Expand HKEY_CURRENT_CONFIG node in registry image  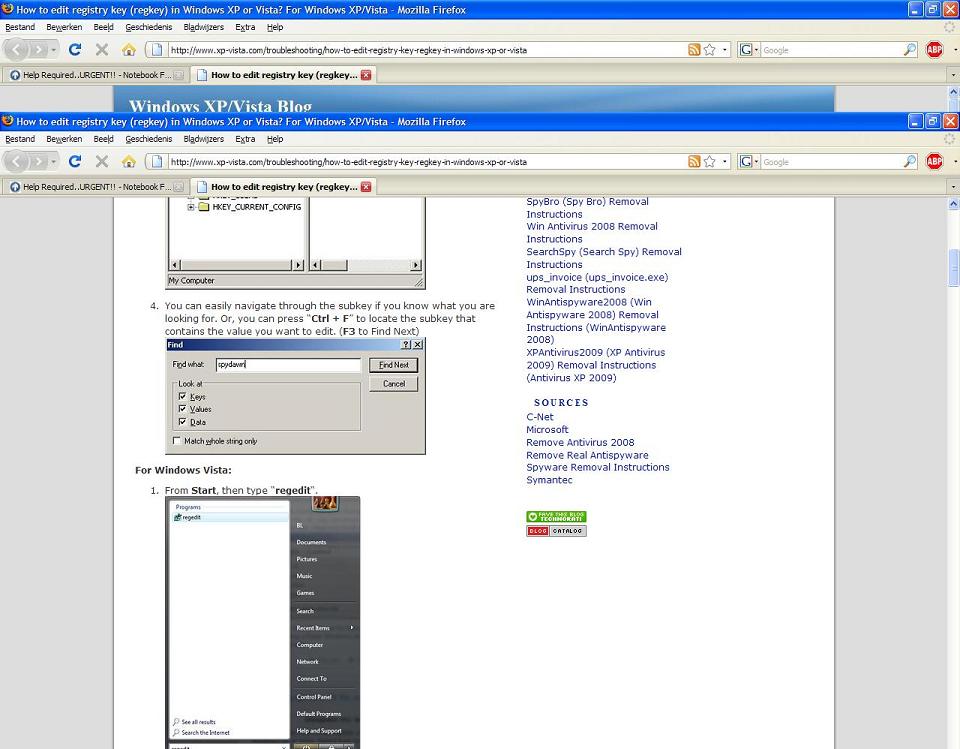click(x=190, y=207)
